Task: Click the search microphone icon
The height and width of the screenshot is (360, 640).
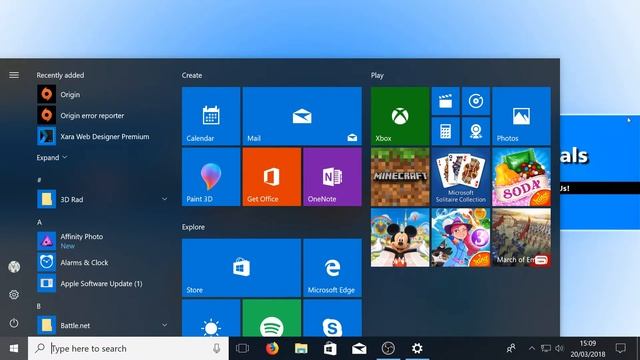Action: (216, 349)
